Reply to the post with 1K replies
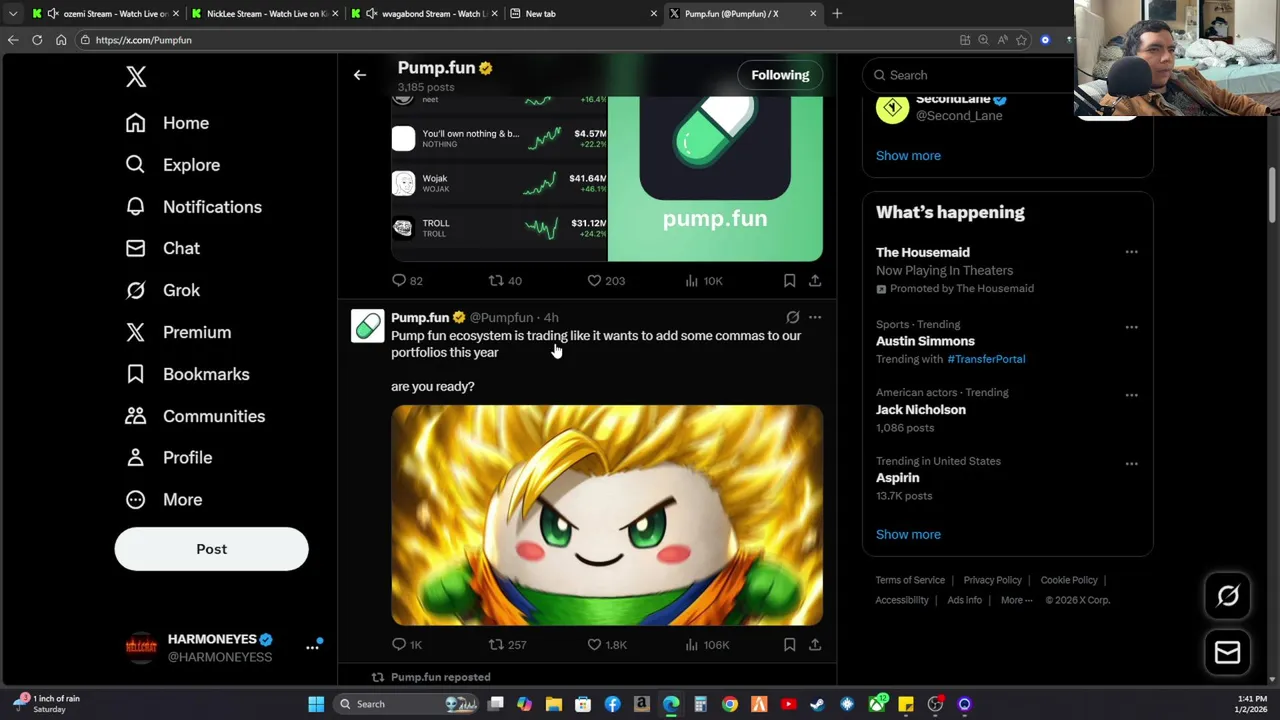Image resolution: width=1280 pixels, height=720 pixels. click(x=407, y=645)
